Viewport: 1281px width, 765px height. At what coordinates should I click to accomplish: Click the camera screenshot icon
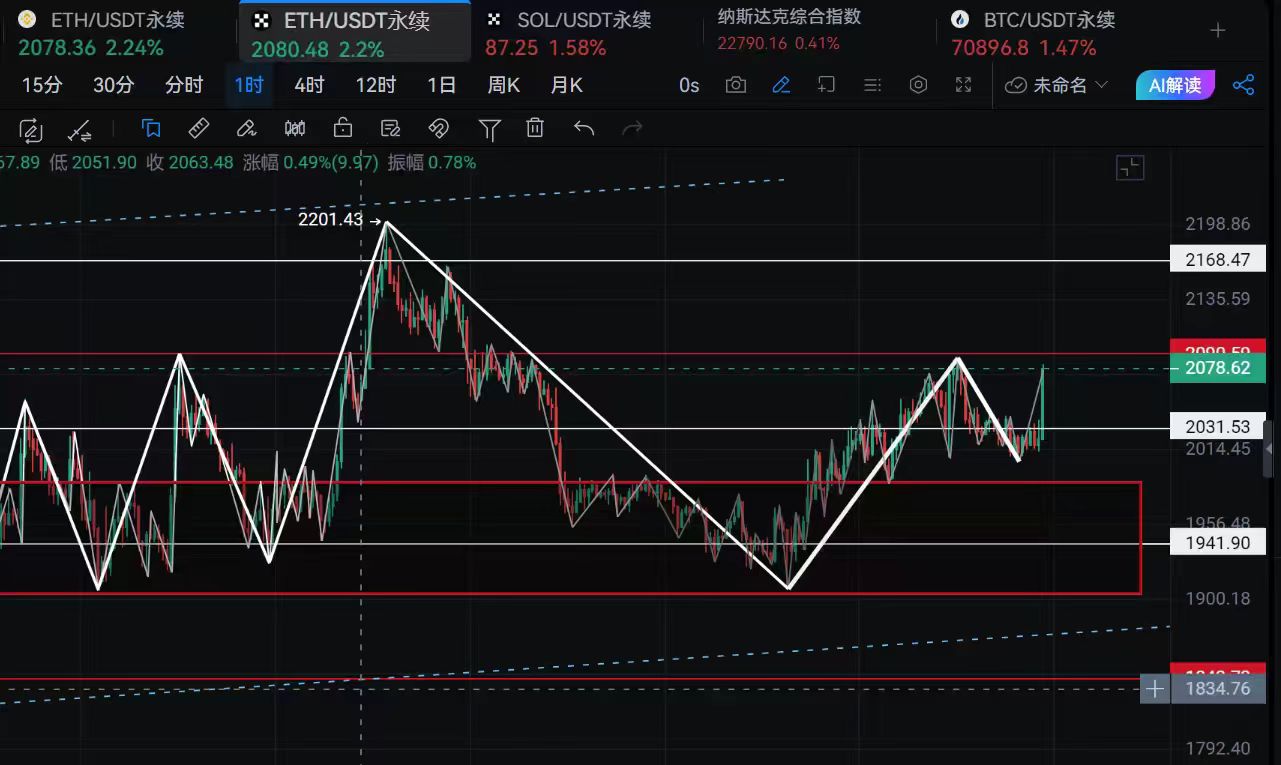[x=736, y=85]
